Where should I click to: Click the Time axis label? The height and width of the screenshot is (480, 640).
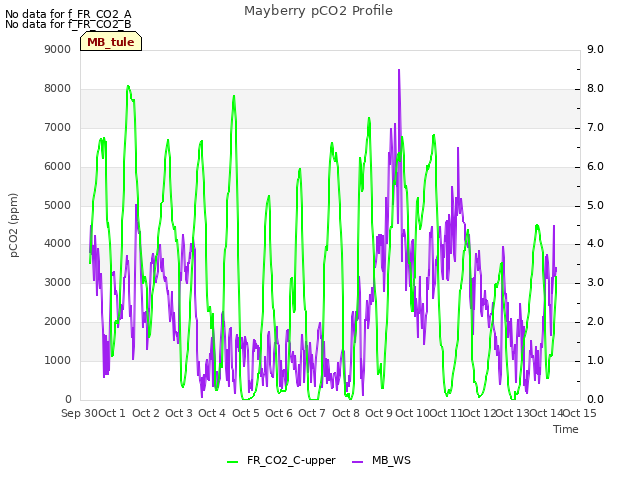(566, 429)
